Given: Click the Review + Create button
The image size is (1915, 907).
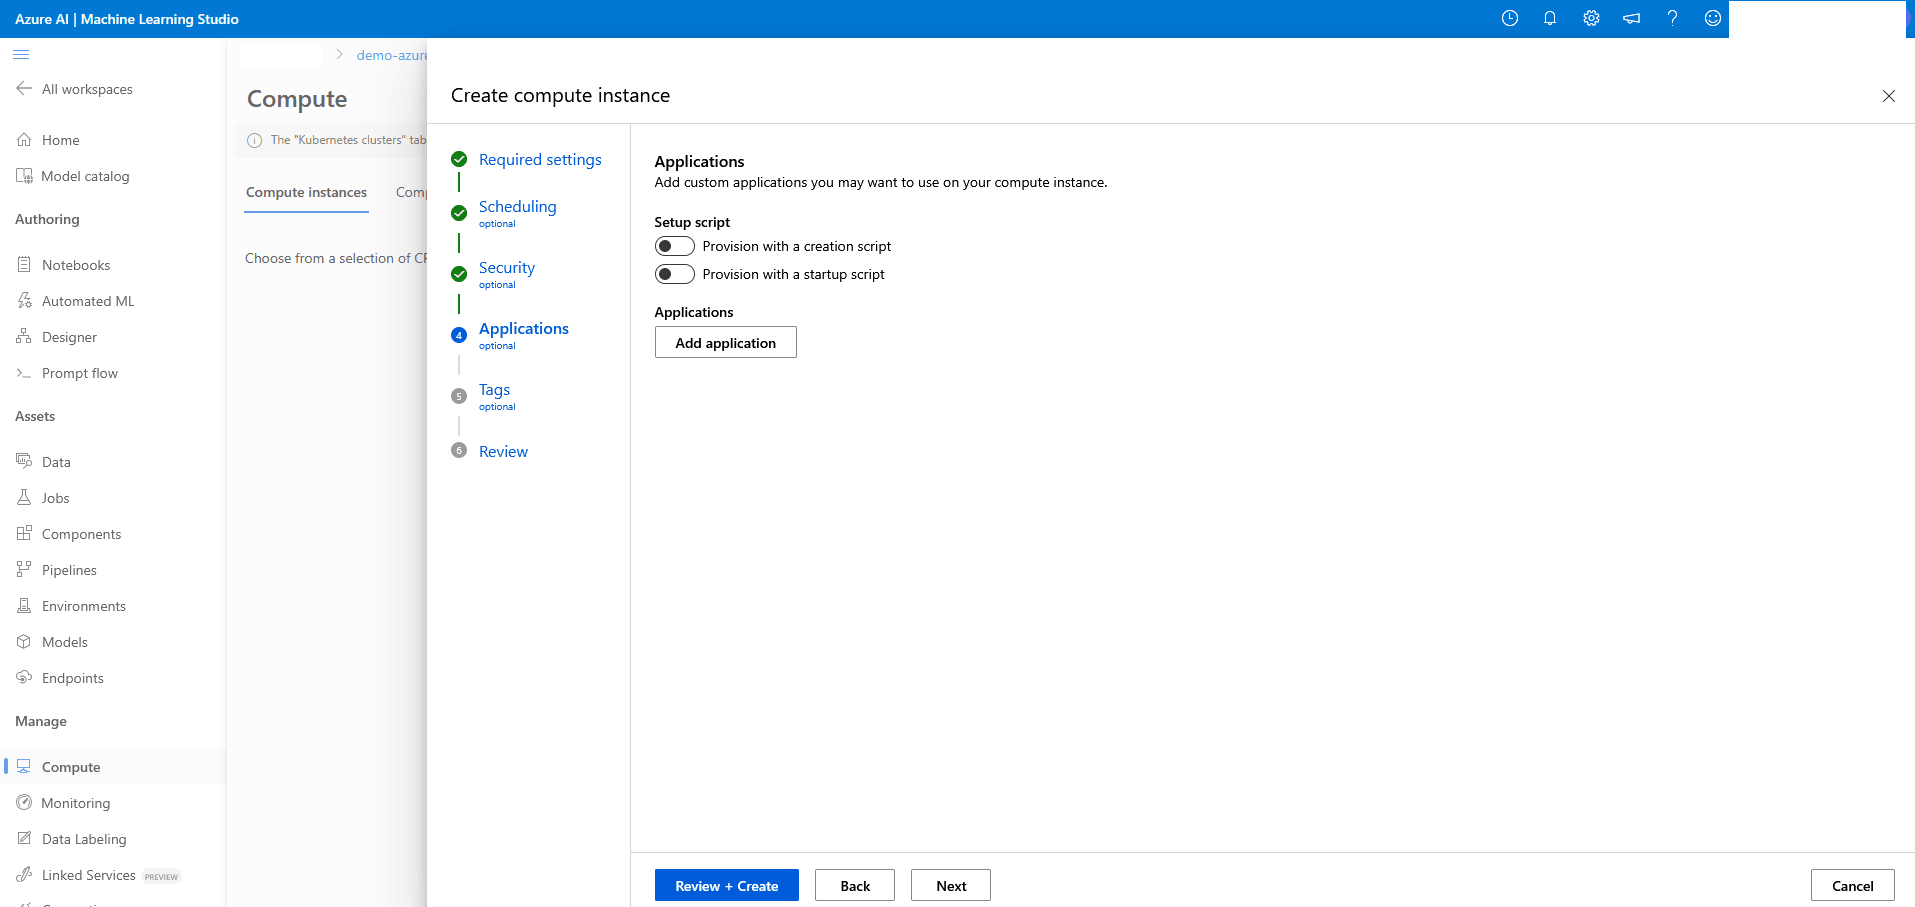Looking at the screenshot, I should coord(726,885).
